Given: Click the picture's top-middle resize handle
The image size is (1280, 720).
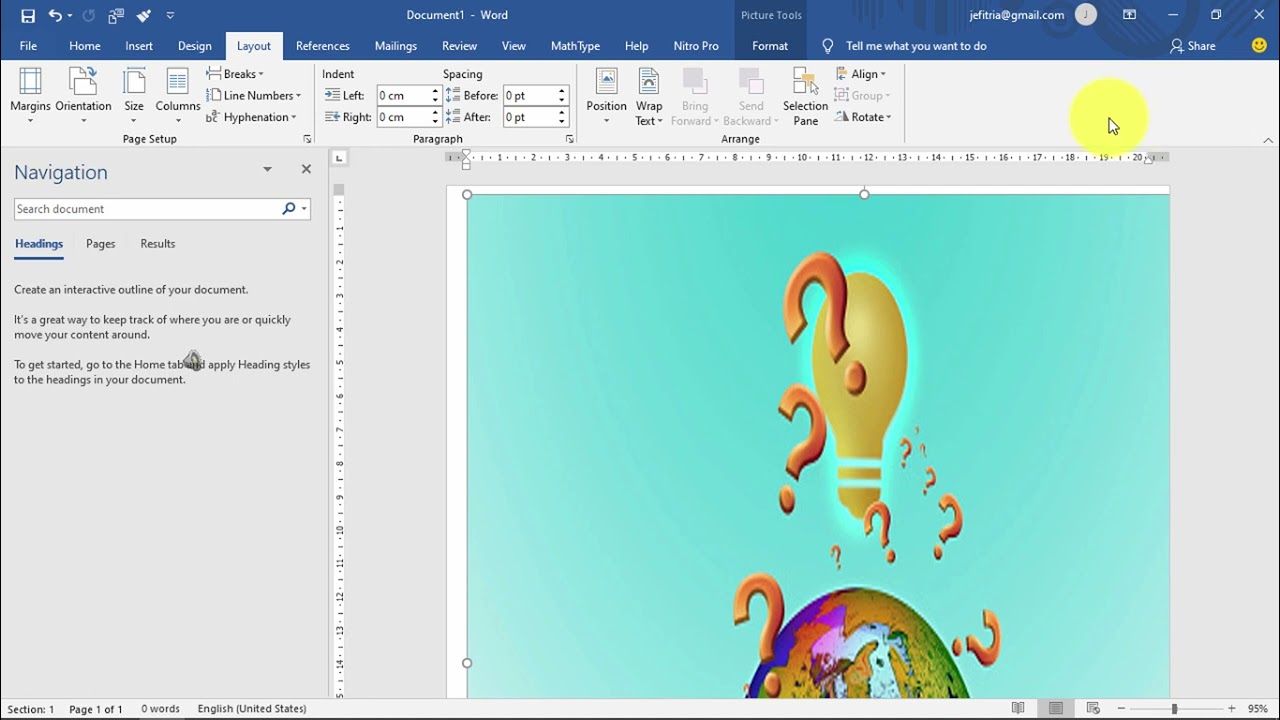Looking at the screenshot, I should 864,194.
